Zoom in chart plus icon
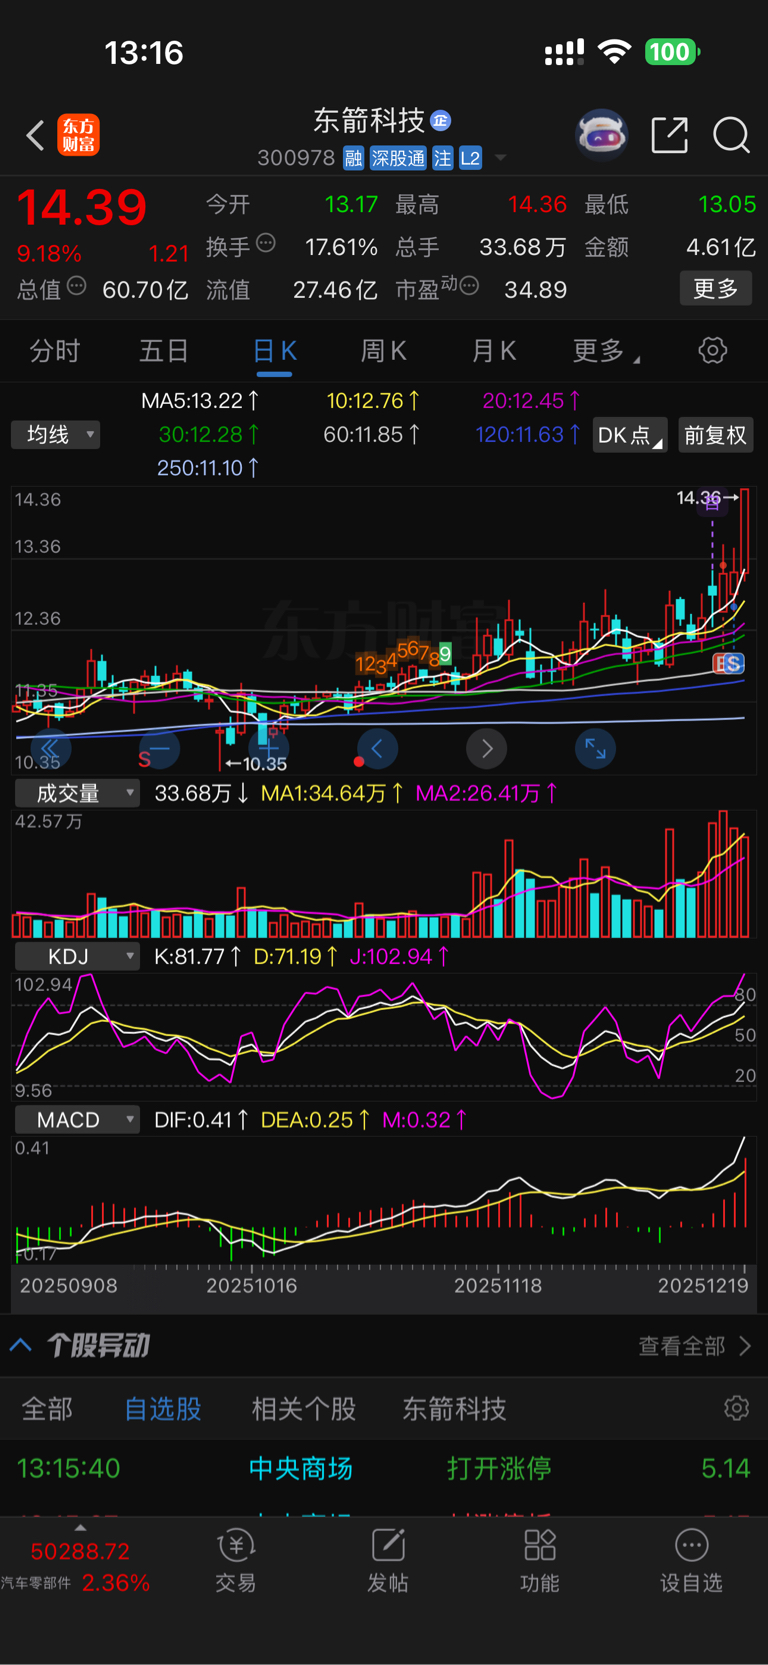Screen dimensions: 768x1665 (268, 748)
